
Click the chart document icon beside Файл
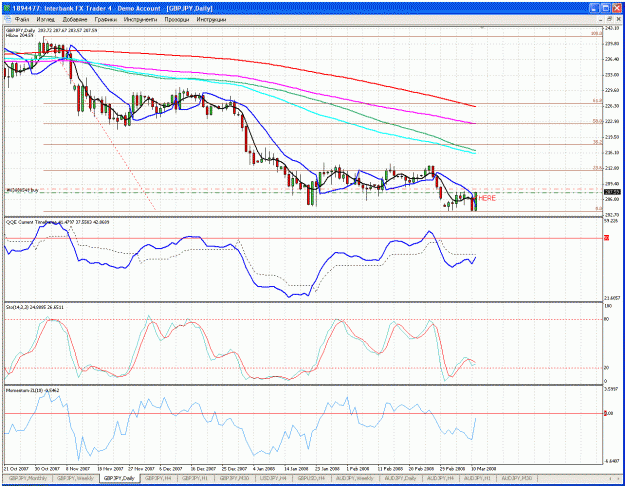click(x=8, y=19)
